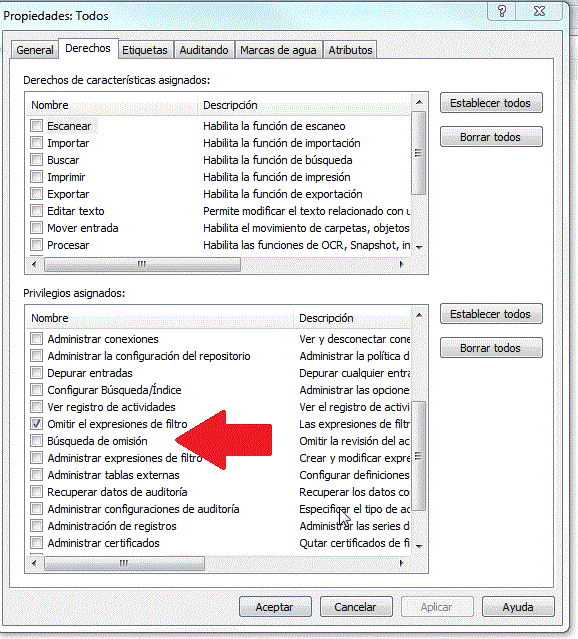
Task: Click down arrow of privileges list scrollbar
Action: click(419, 546)
